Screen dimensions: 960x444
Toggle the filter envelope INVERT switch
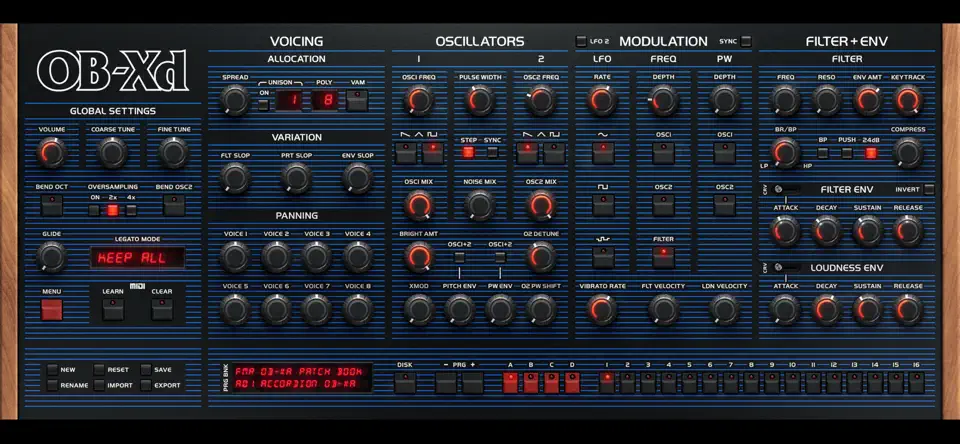(x=929, y=189)
